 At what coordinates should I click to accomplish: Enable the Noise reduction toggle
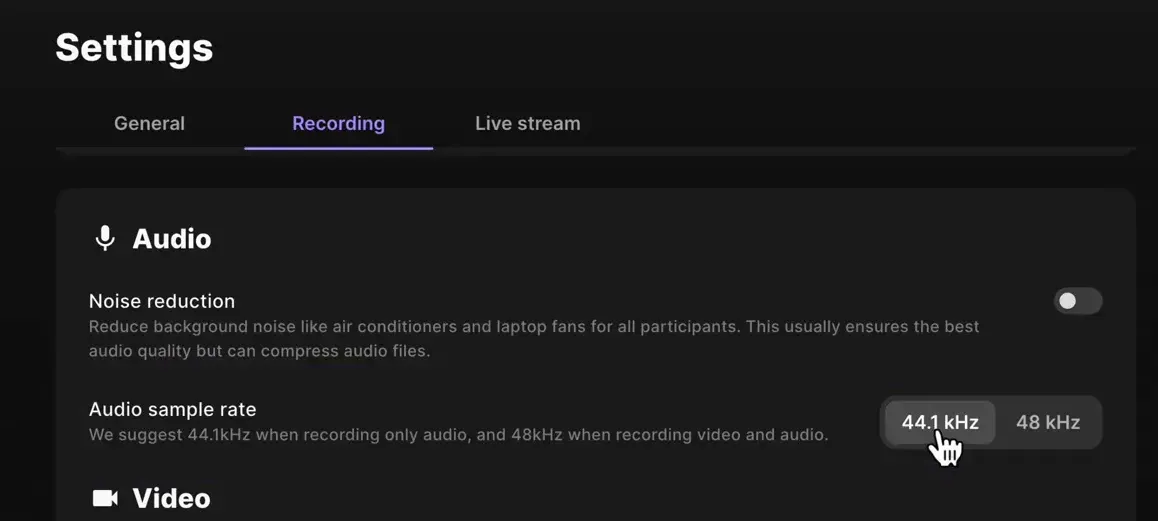(x=1077, y=301)
